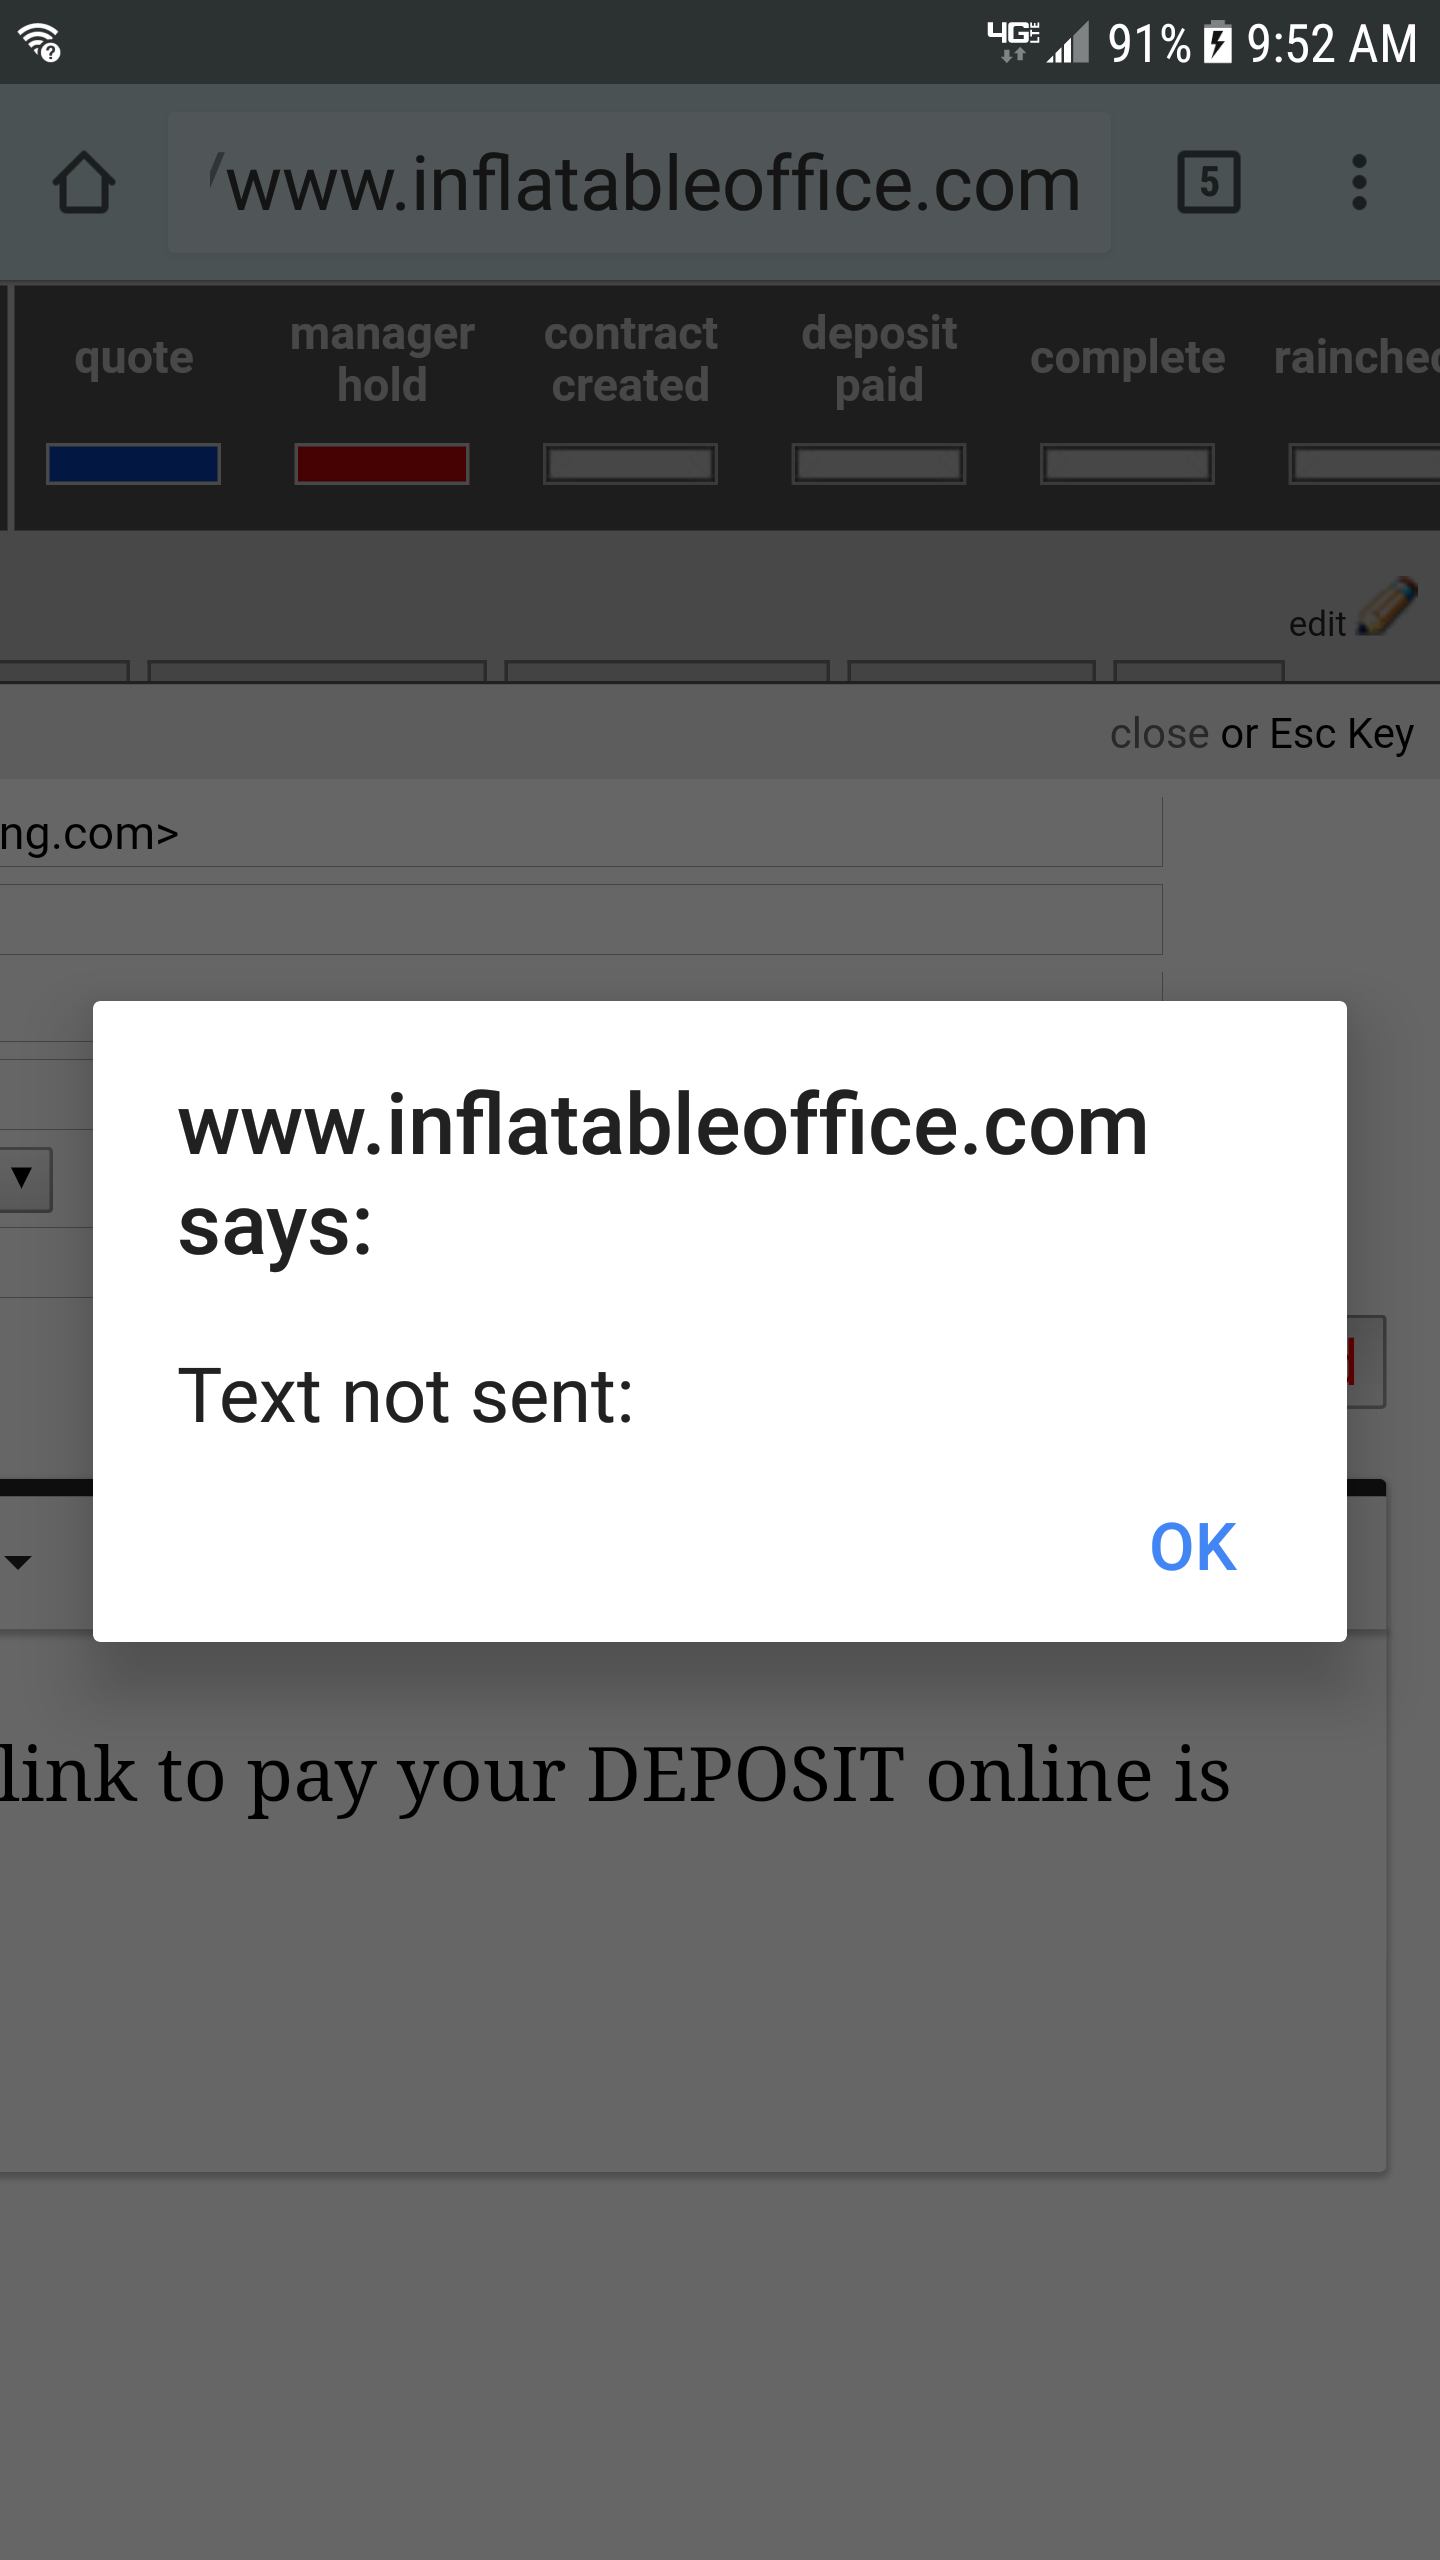Expand the small caret in editor toolbar
The width and height of the screenshot is (1440, 2560).
(18, 1561)
